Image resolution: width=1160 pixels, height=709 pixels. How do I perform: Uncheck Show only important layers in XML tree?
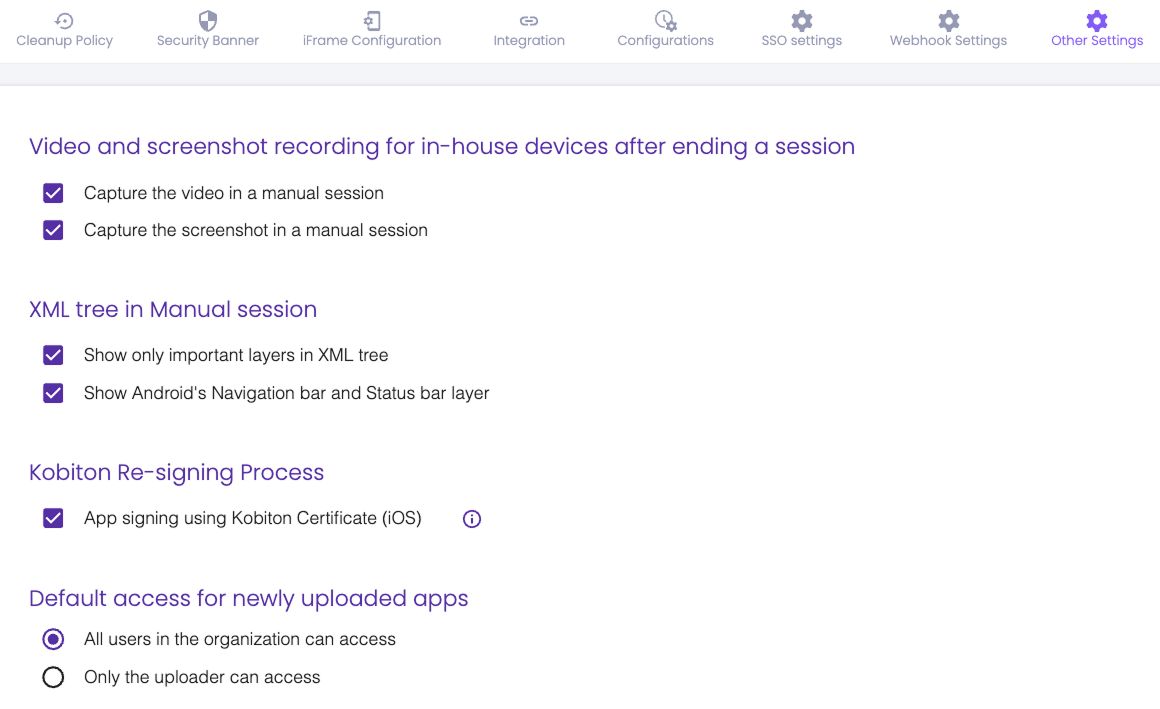(53, 355)
